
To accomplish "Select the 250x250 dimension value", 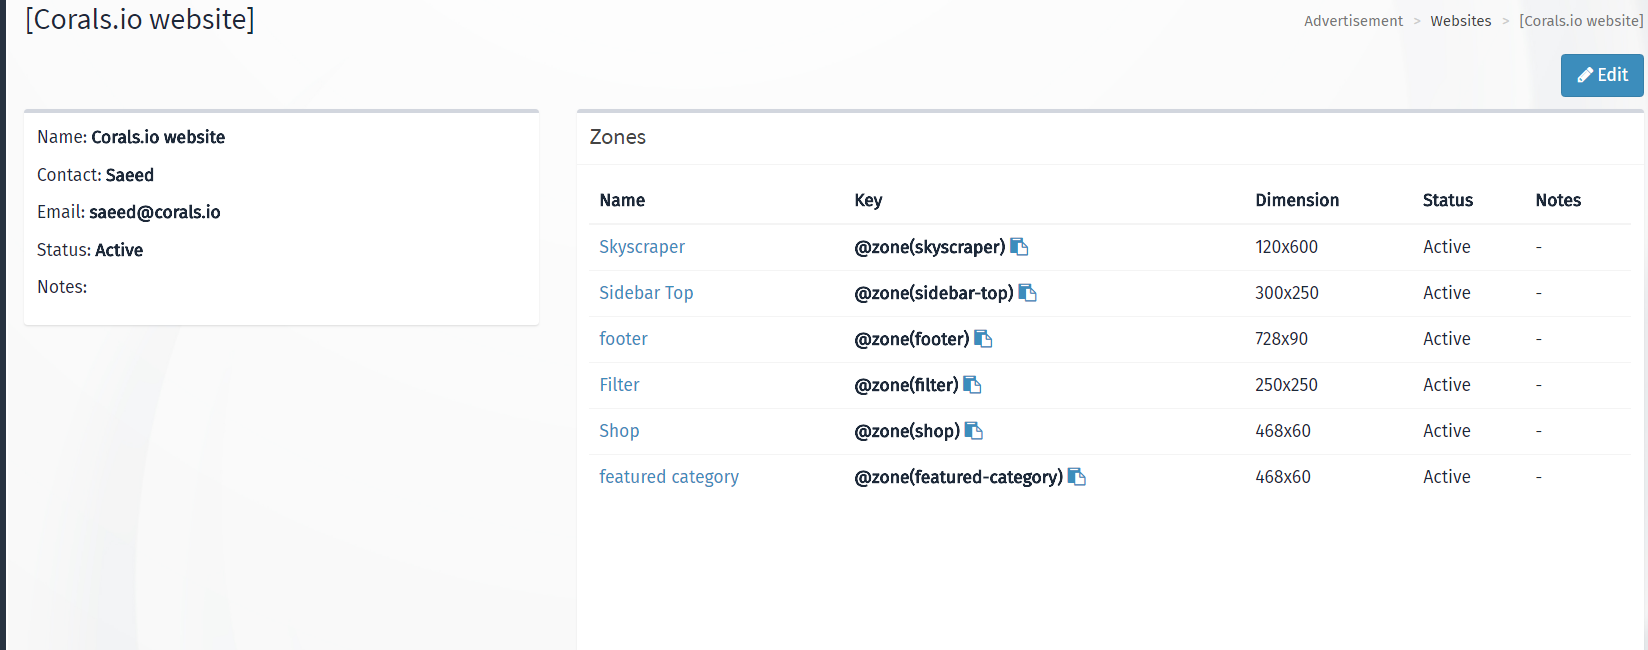I will pos(1286,385).
